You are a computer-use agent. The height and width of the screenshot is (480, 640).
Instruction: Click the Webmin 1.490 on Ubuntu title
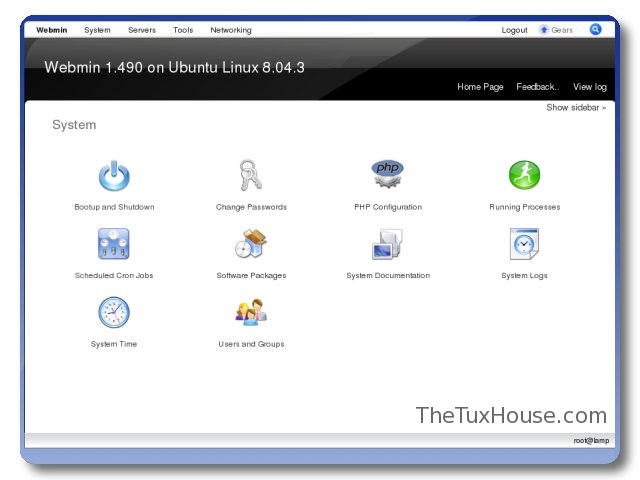click(x=174, y=67)
